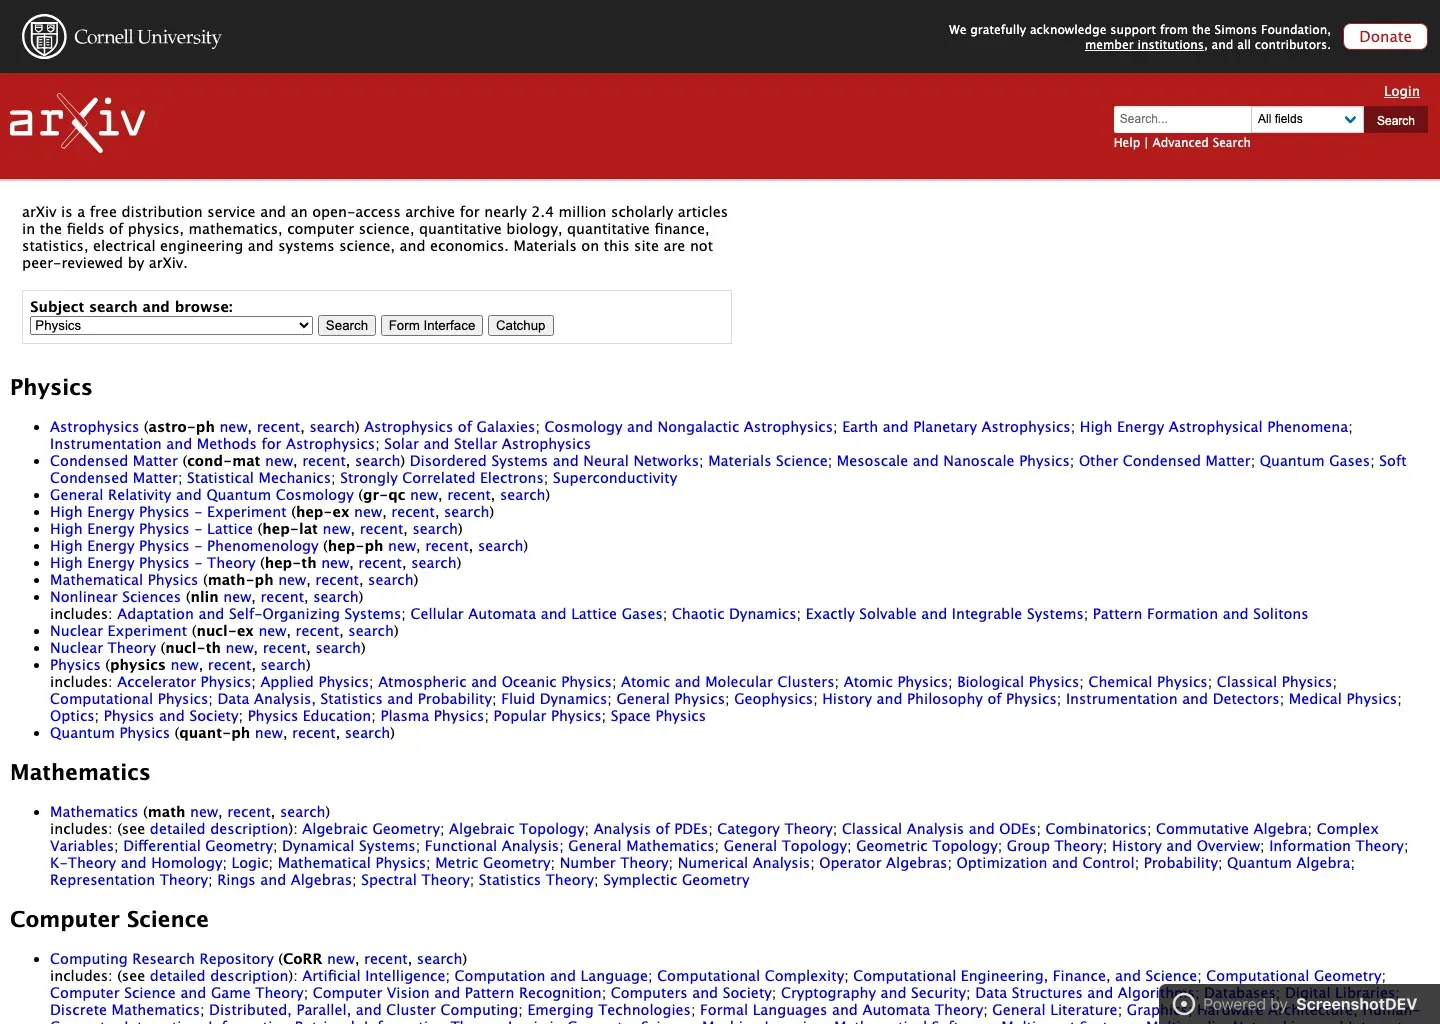The image size is (1440, 1024).
Task: Open the Astrophysics category link
Action: pyautogui.click(x=94, y=427)
